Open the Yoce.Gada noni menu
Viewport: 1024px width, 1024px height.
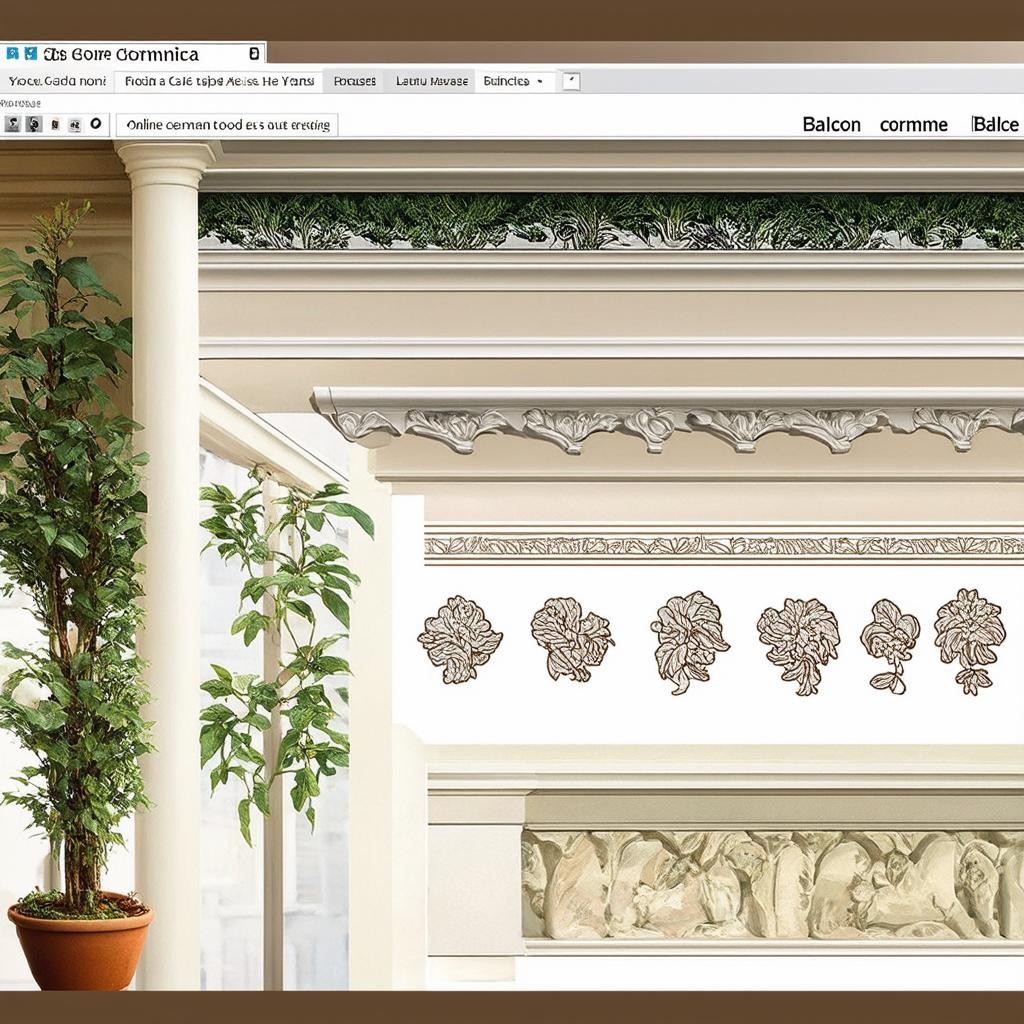(x=57, y=81)
